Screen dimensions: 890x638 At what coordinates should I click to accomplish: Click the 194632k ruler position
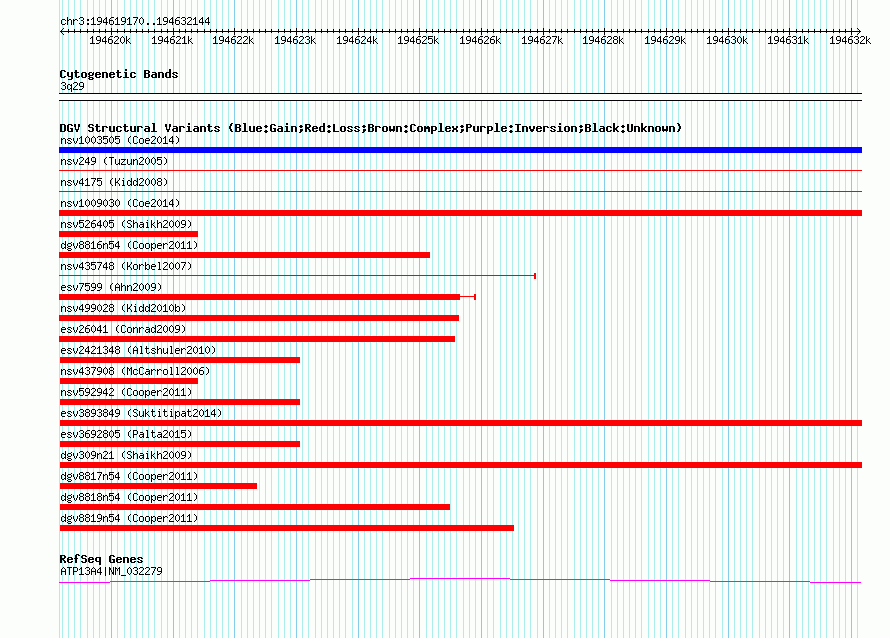[850, 40]
